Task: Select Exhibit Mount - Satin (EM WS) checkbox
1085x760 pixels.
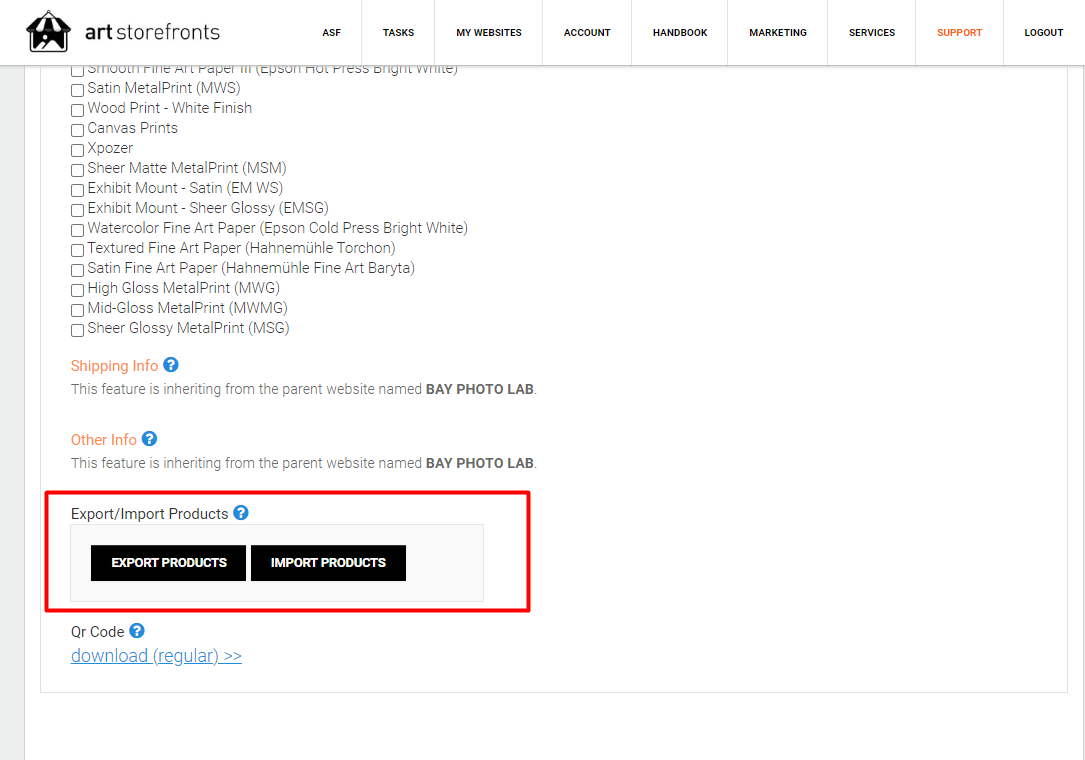Action: click(78, 190)
